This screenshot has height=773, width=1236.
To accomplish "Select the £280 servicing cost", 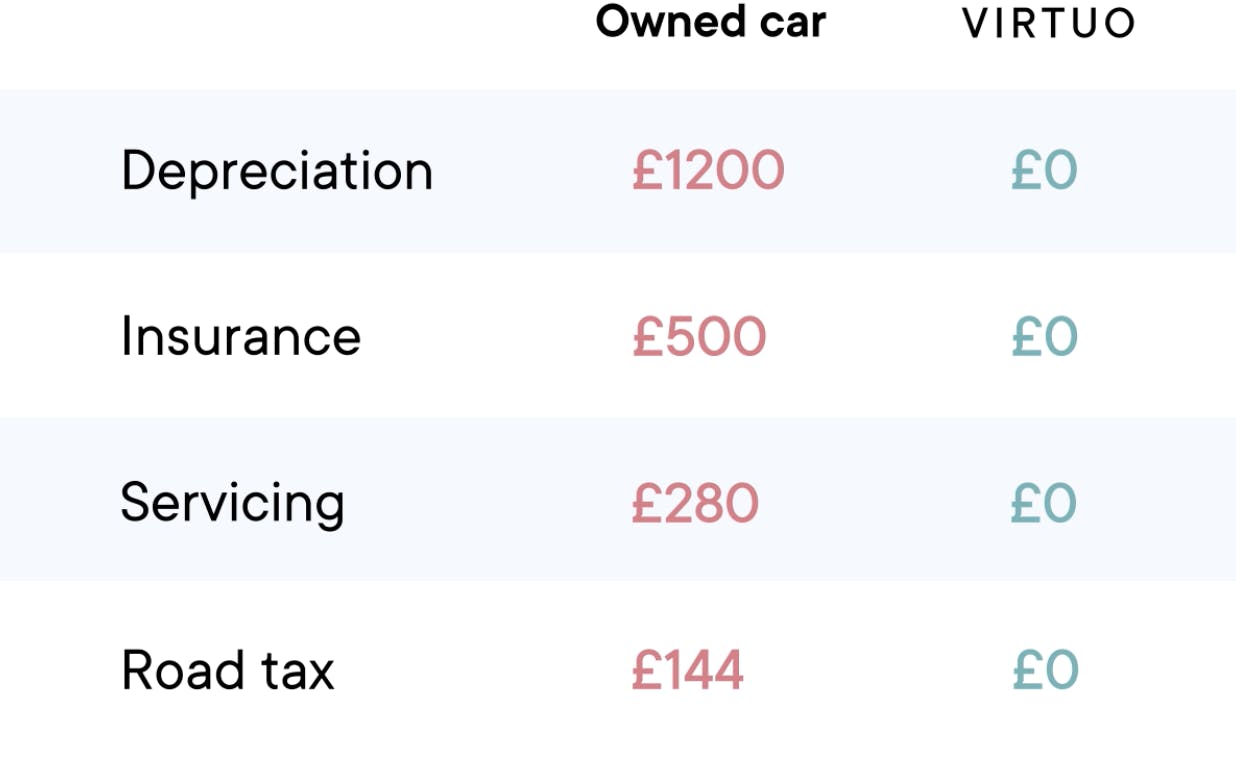I will click(695, 503).
